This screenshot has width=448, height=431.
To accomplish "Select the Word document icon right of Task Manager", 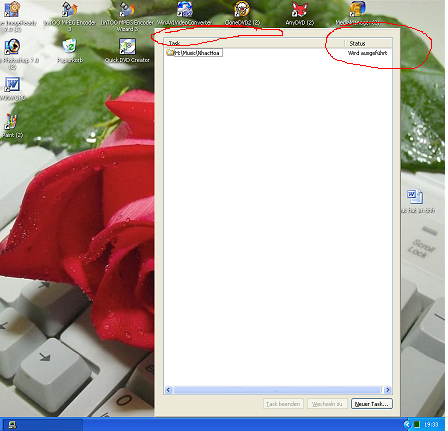I will click(x=415, y=197).
